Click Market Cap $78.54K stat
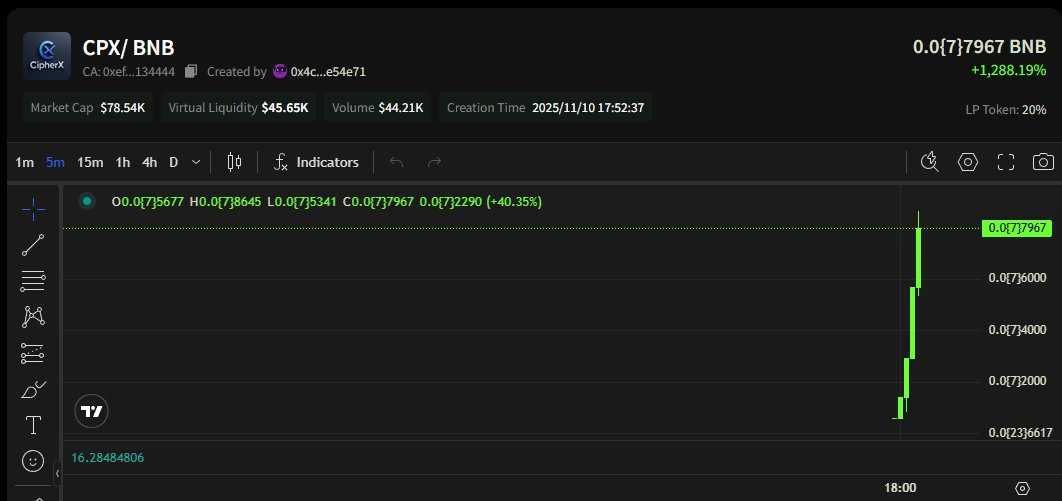The height and width of the screenshot is (501, 1062). pos(88,108)
